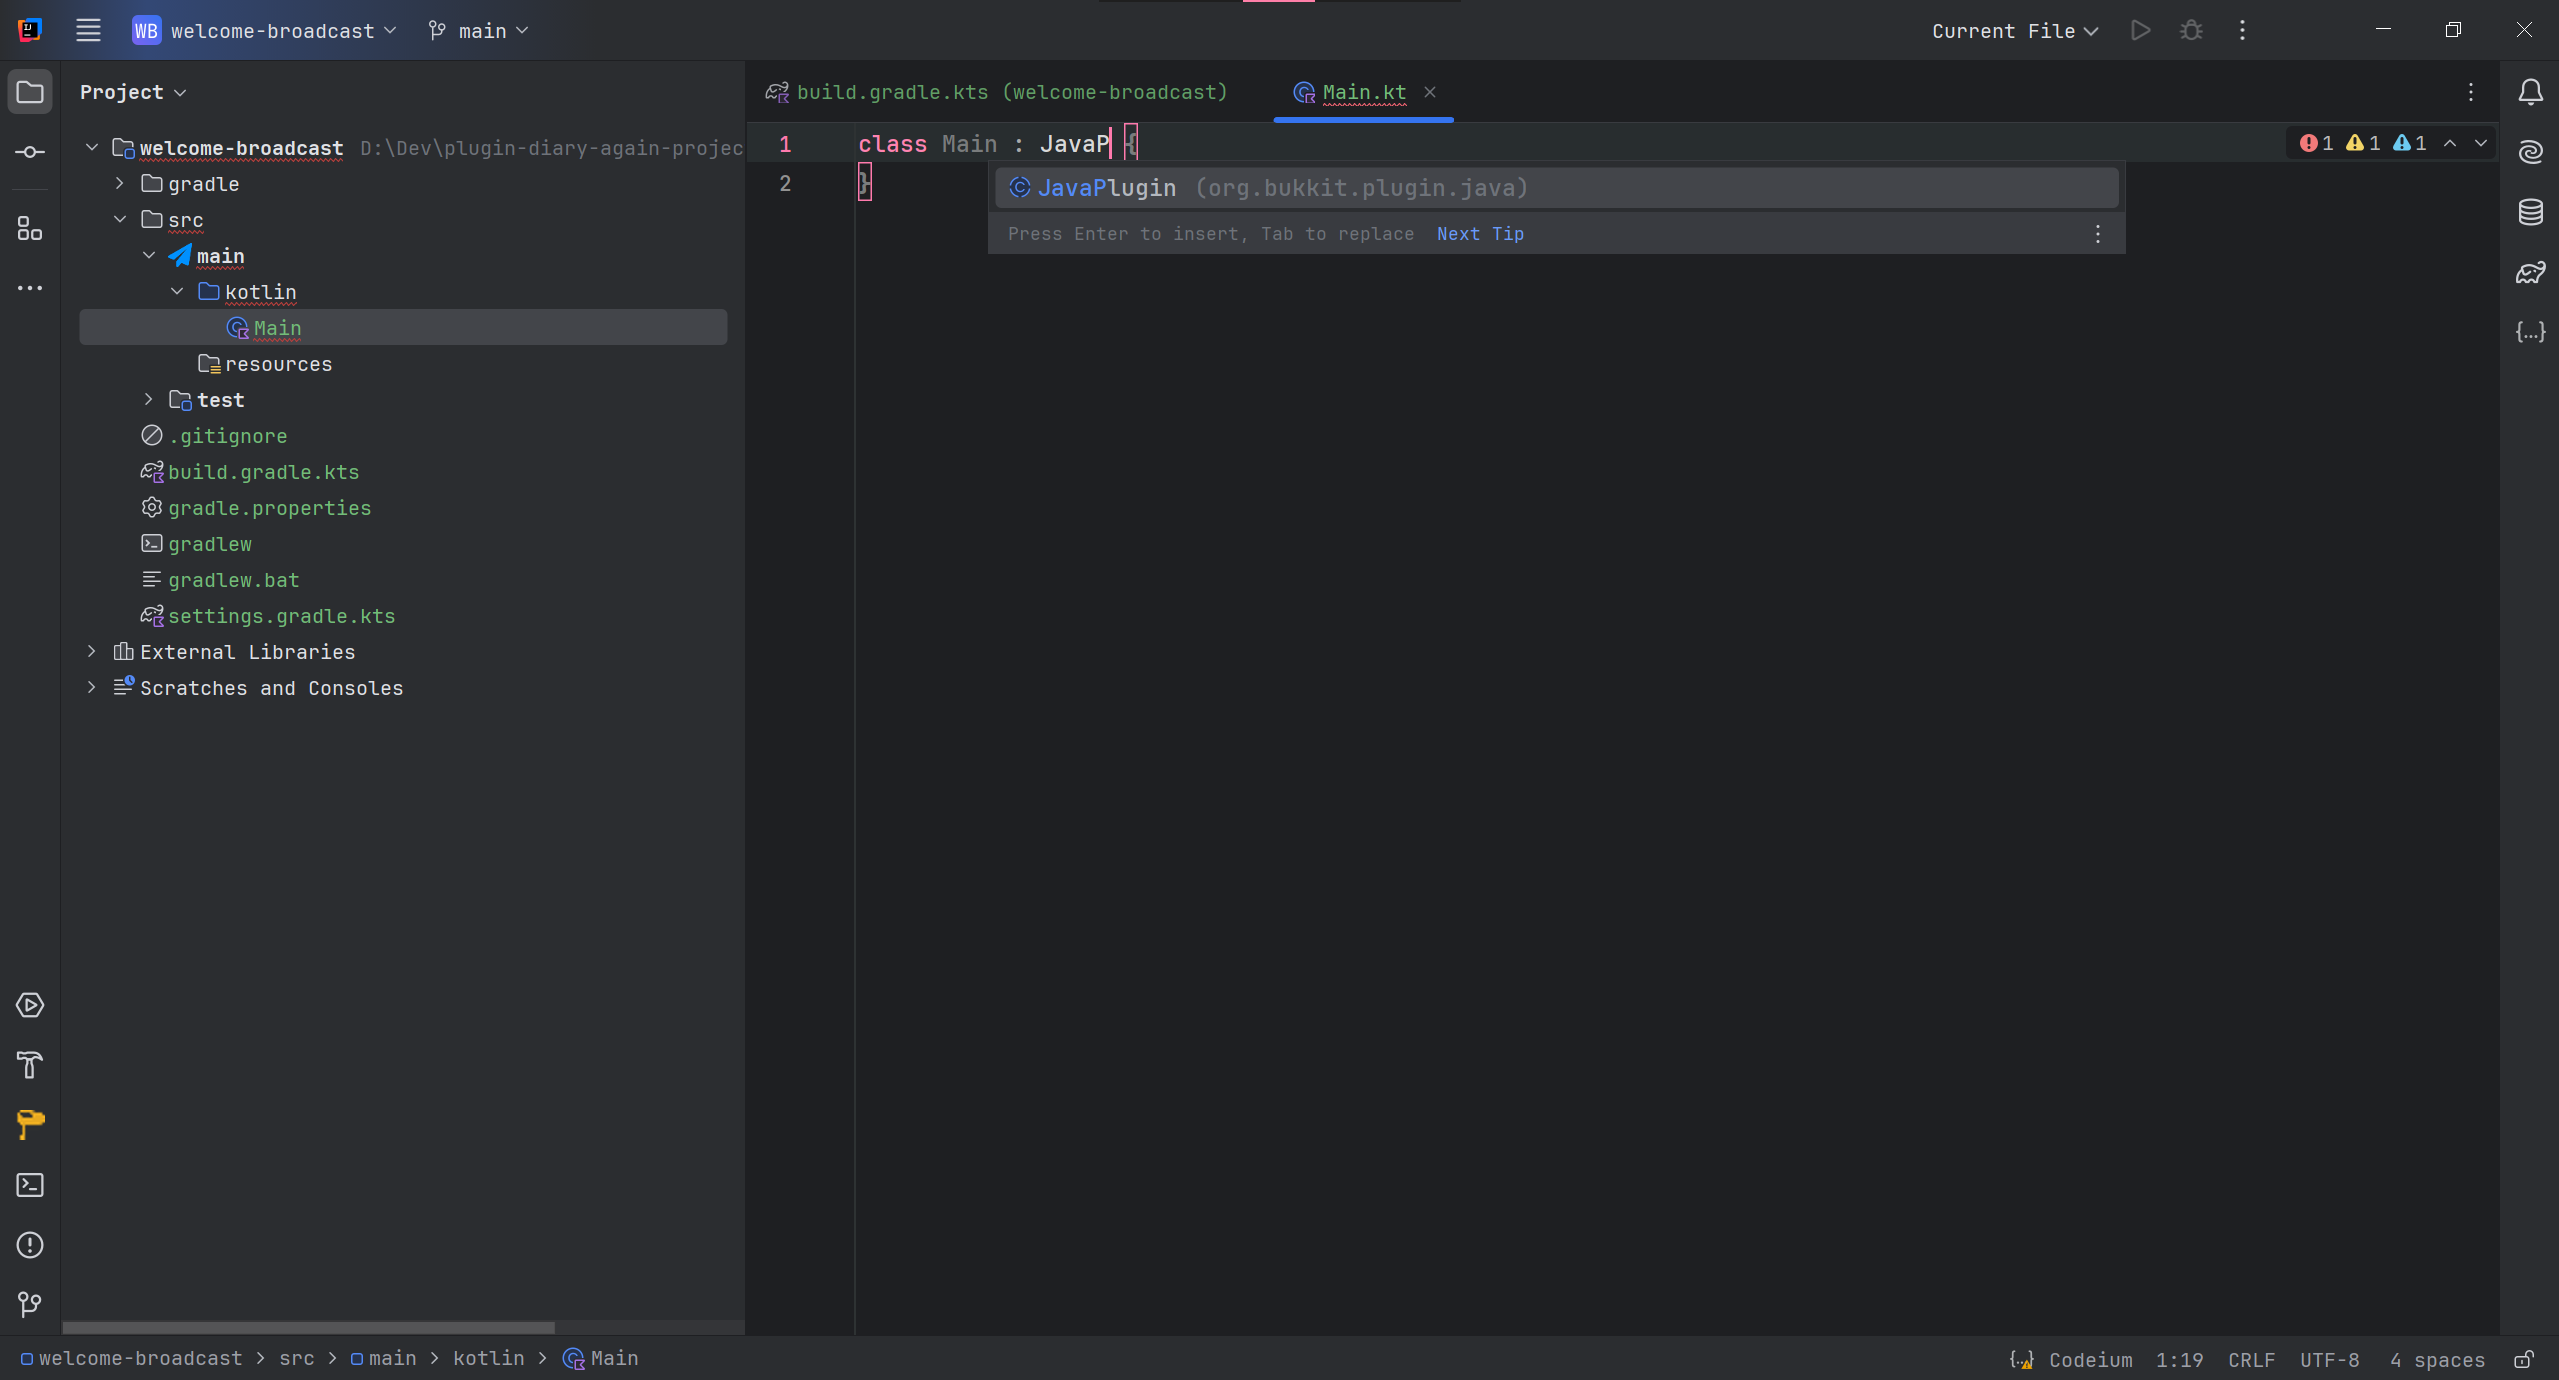The width and height of the screenshot is (2559, 1380).
Task: Expand the gradle folder in the project tree
Action: point(118,183)
